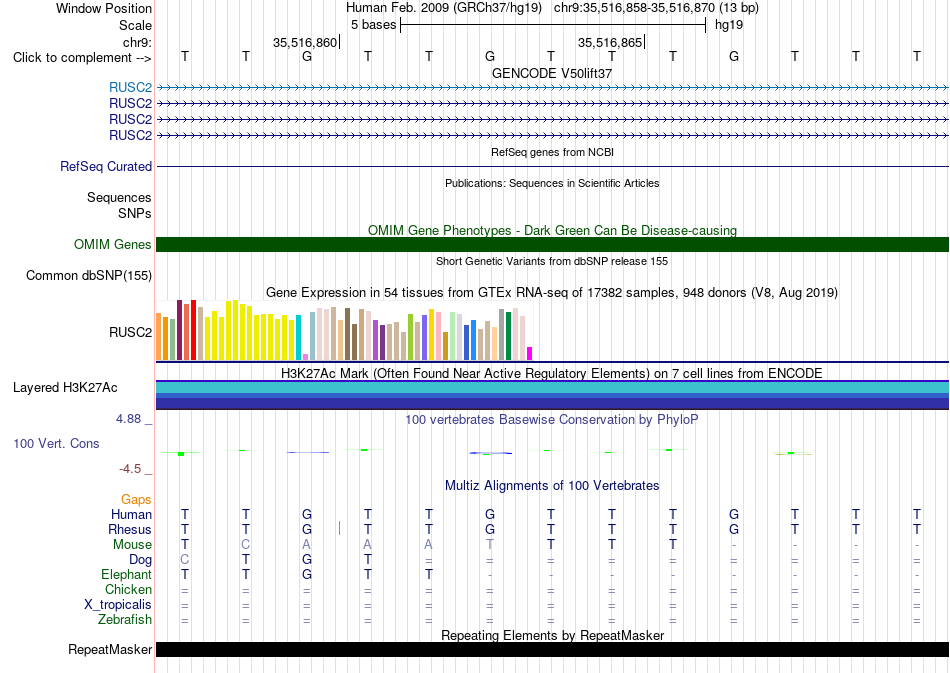This screenshot has height=673, width=950.
Task: Select the RefSeq Curated track label
Action: tap(106, 167)
